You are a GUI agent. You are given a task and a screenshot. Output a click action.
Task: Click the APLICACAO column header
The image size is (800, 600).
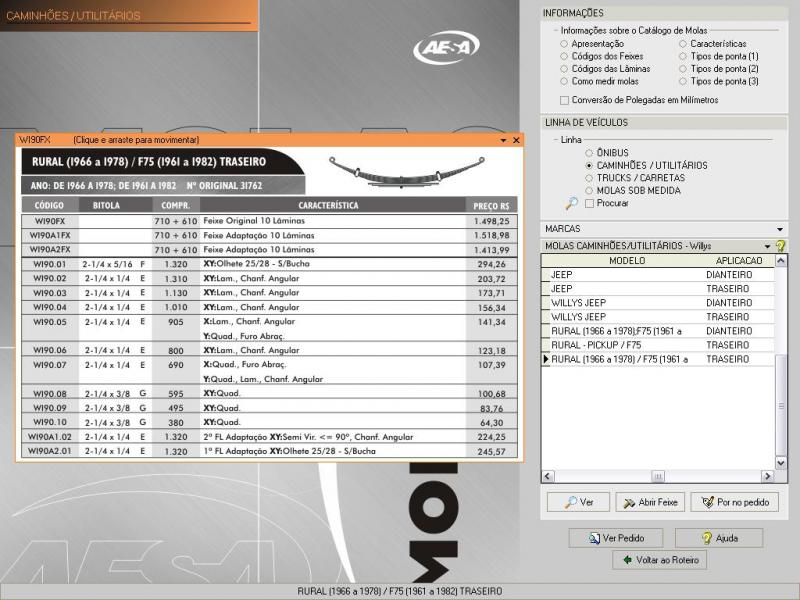[x=738, y=260]
